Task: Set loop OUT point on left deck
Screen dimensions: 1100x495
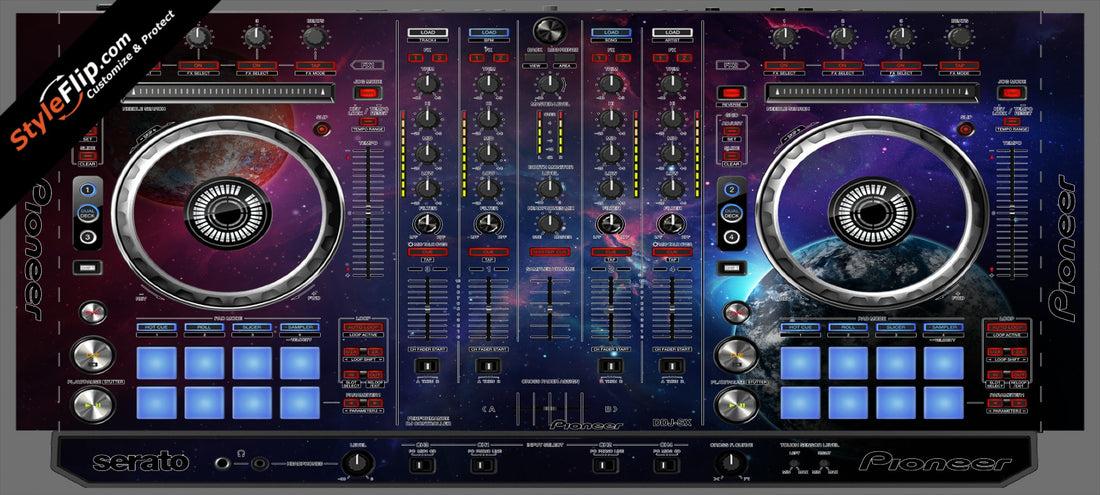Action: (x=375, y=375)
